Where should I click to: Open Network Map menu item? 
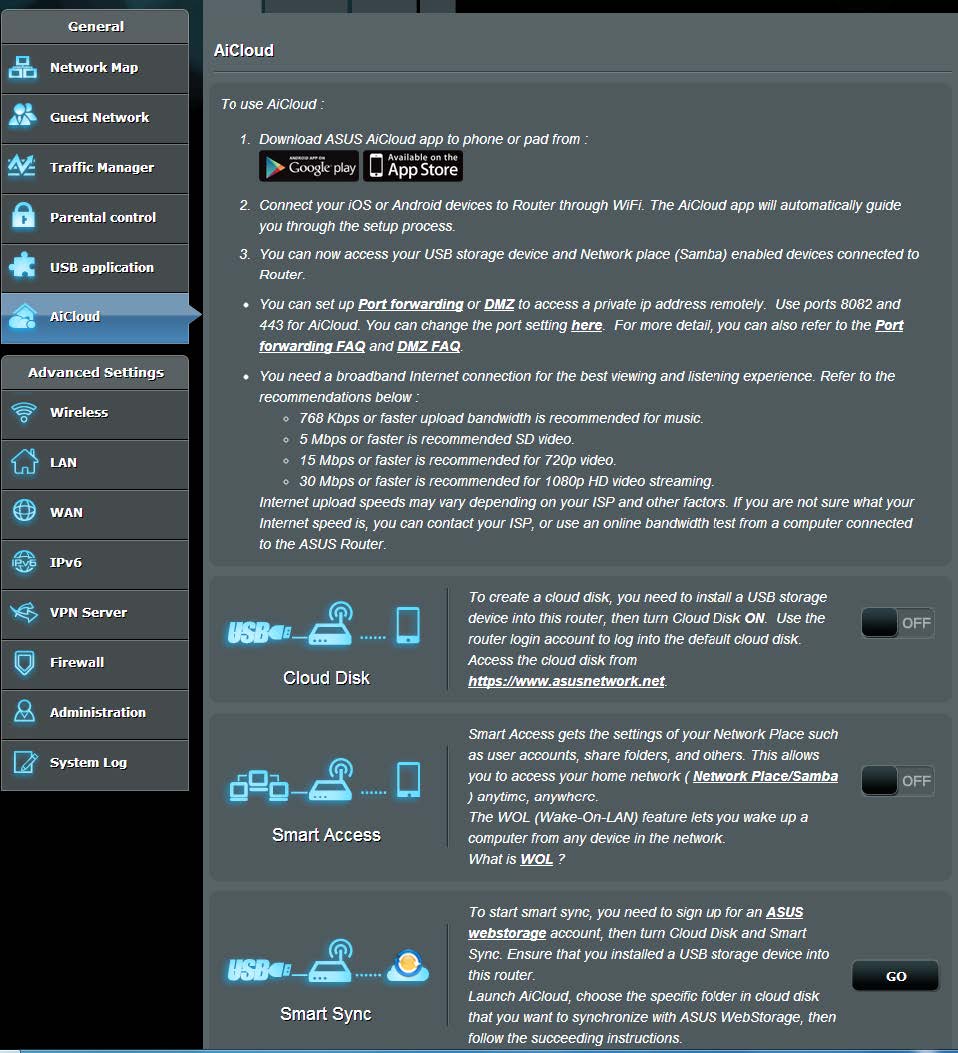(95, 68)
